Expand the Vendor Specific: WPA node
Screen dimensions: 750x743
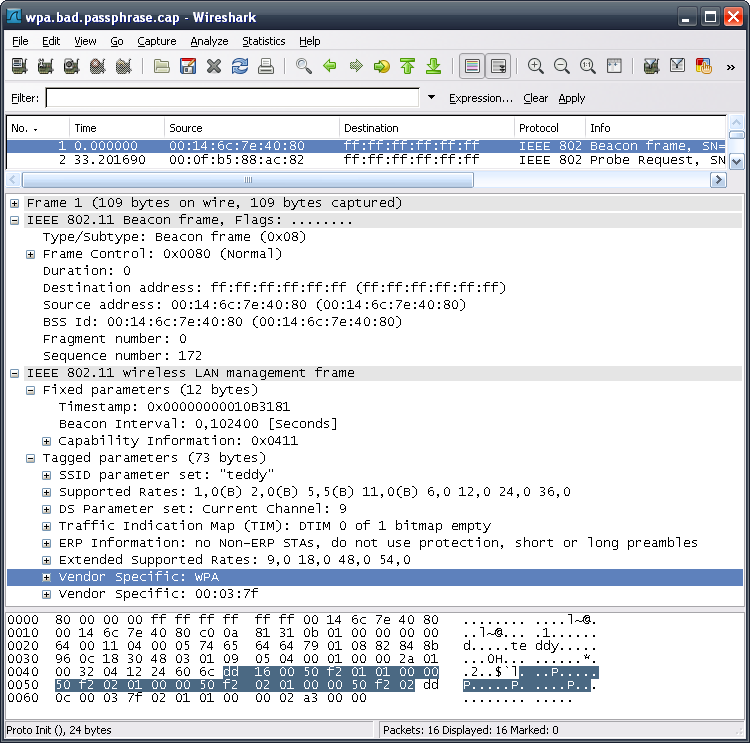coord(47,577)
